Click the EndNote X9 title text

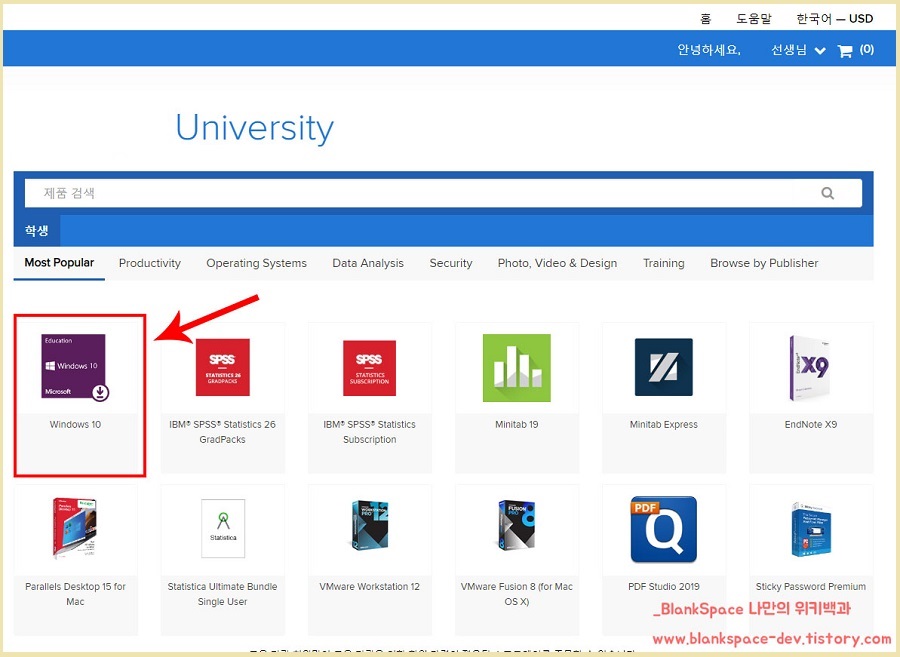click(810, 425)
